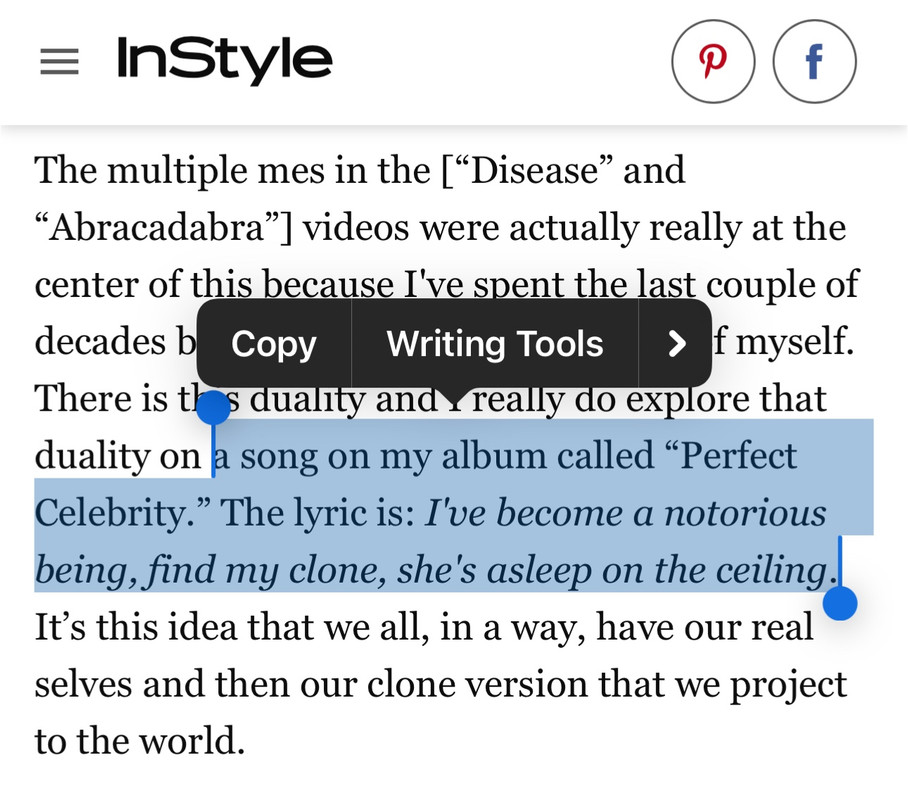This screenshot has width=908, height=800.
Task: Tap the closing words "to the world."
Action: [140, 741]
